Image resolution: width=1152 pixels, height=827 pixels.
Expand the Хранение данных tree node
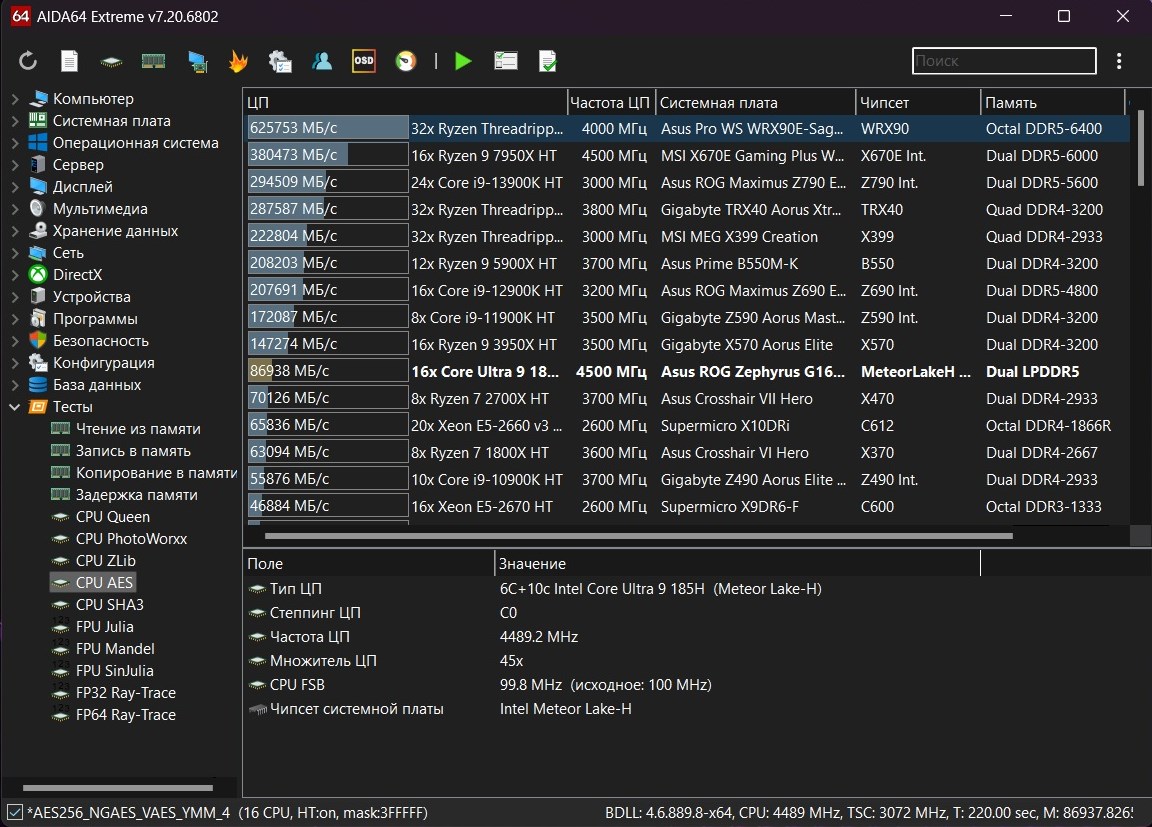[15, 231]
